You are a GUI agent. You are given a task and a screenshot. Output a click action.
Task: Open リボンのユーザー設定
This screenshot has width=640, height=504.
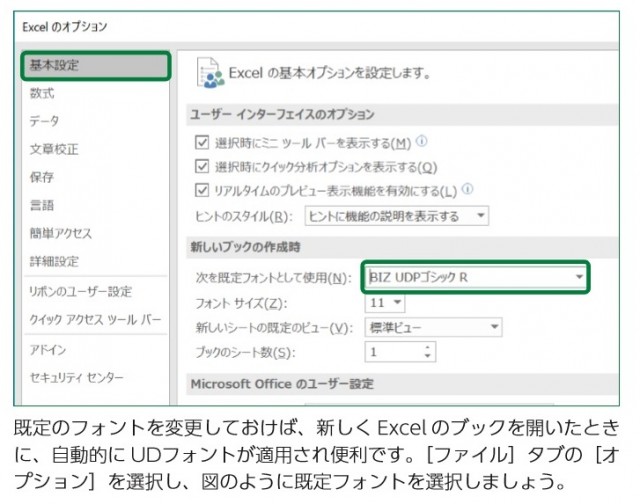point(80,291)
